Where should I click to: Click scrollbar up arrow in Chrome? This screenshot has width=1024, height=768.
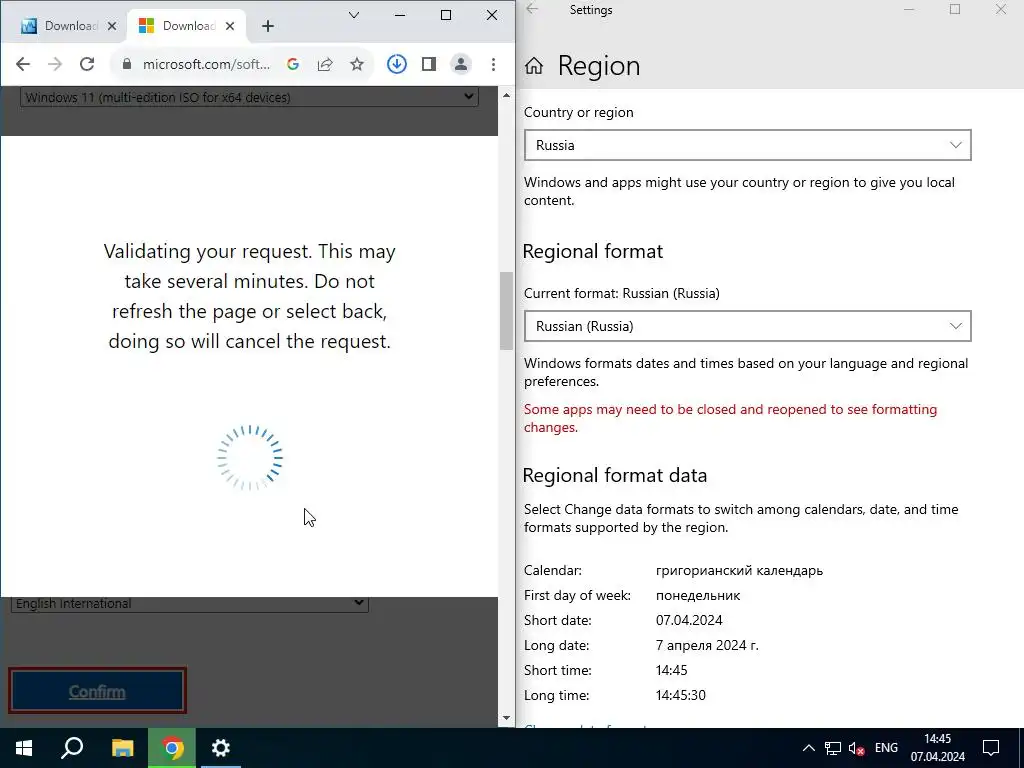pos(506,95)
